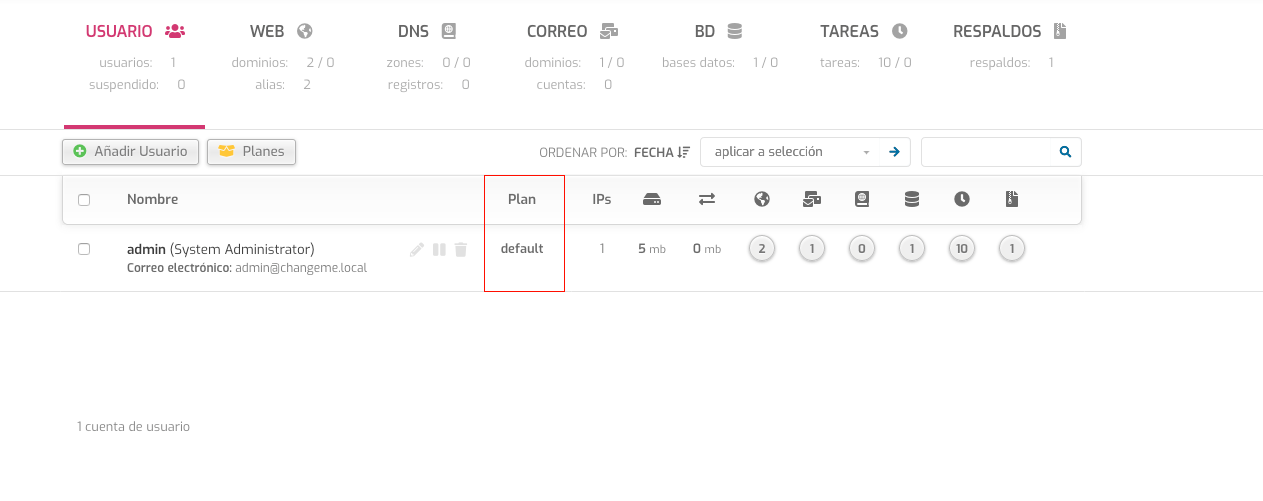The height and width of the screenshot is (501, 1263).
Task: Click the Nombre column header
Action: point(153,199)
